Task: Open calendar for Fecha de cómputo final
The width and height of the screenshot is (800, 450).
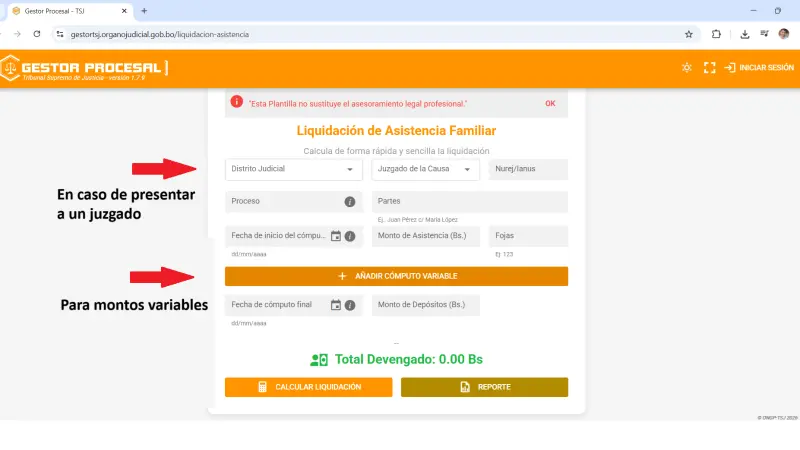Action: coord(336,305)
